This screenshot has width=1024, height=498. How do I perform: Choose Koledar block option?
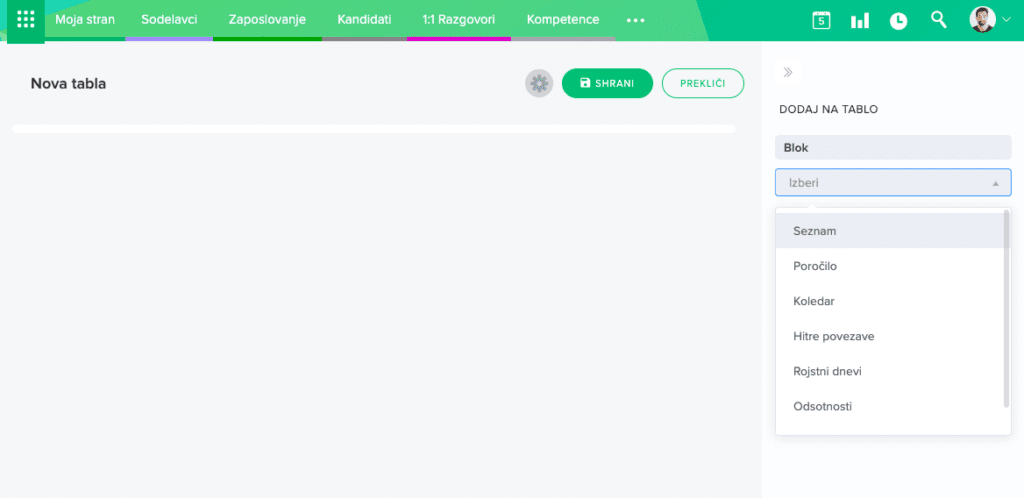(x=814, y=301)
